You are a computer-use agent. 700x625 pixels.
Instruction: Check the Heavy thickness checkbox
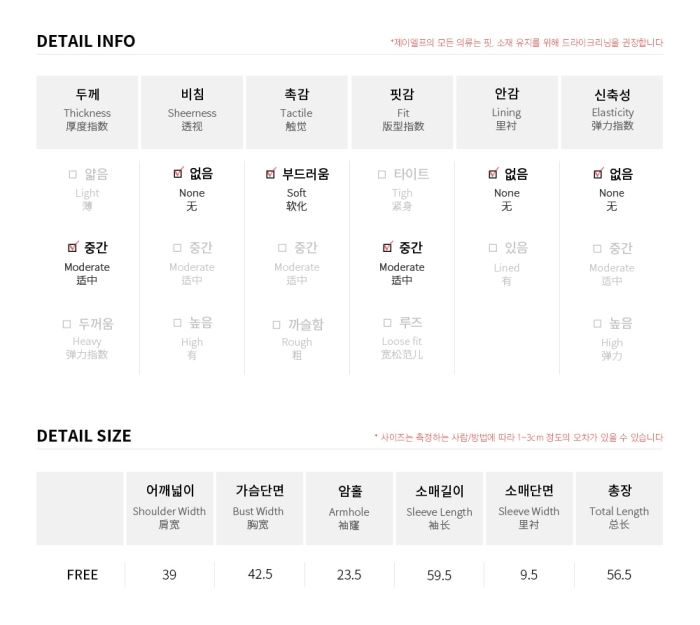click(67, 324)
